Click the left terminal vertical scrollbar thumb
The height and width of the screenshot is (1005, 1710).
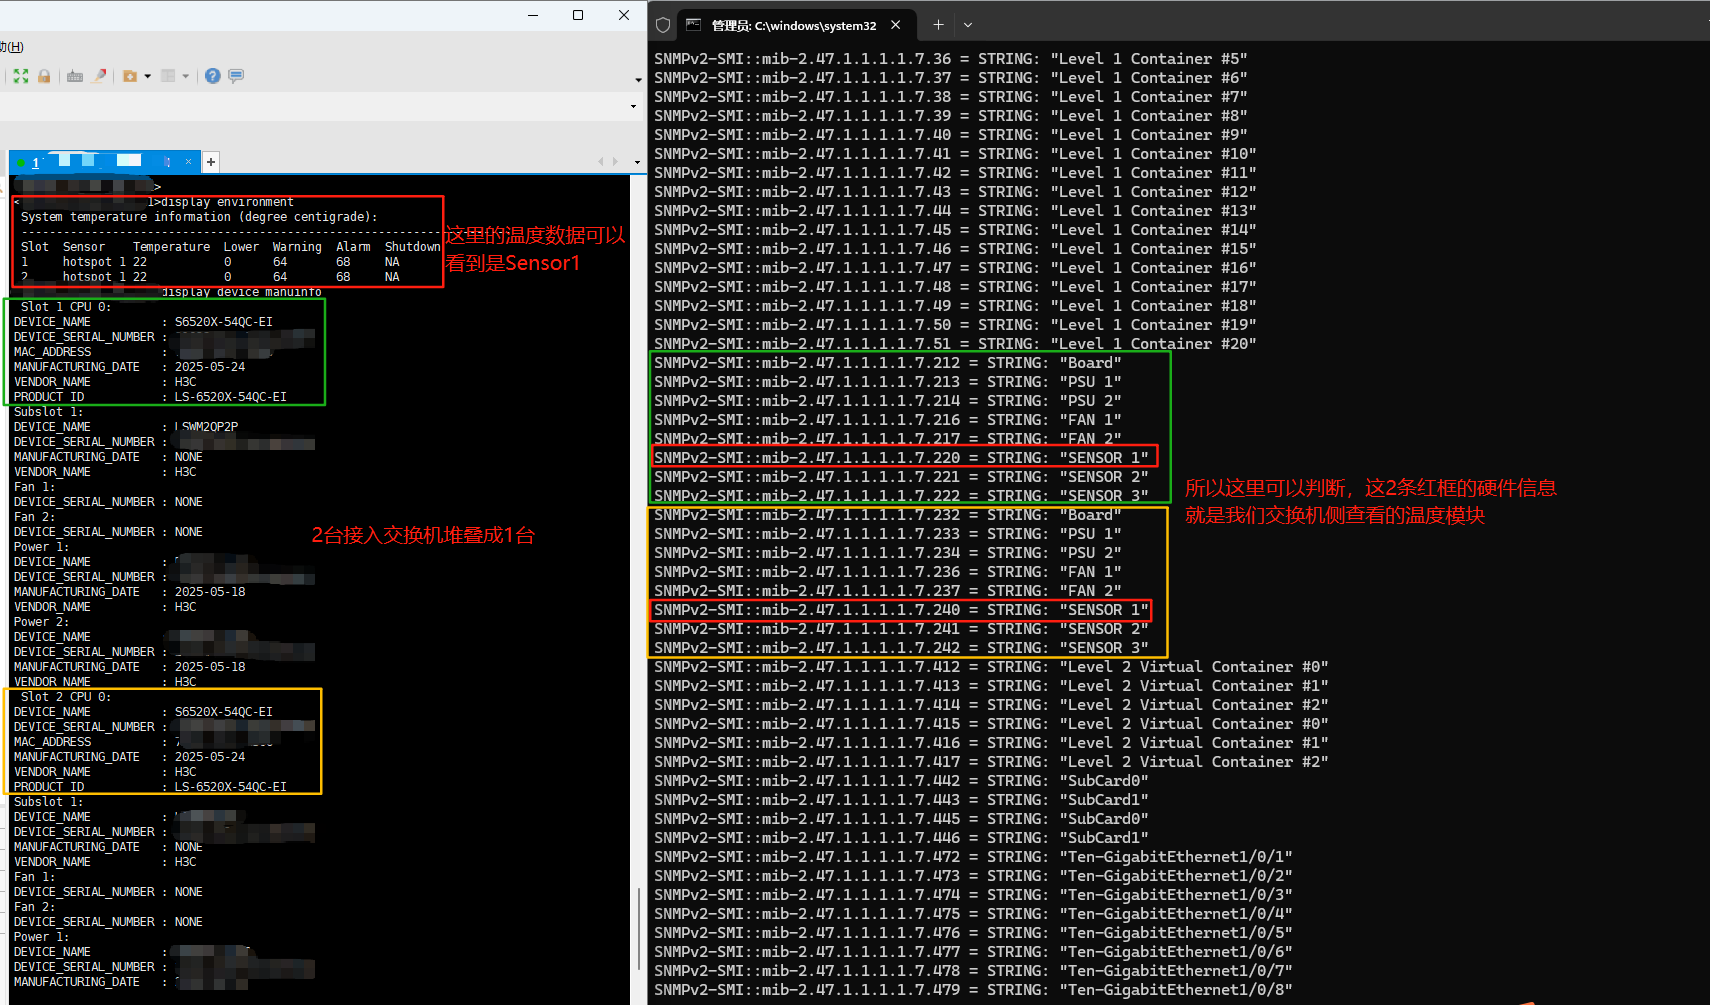click(x=639, y=928)
